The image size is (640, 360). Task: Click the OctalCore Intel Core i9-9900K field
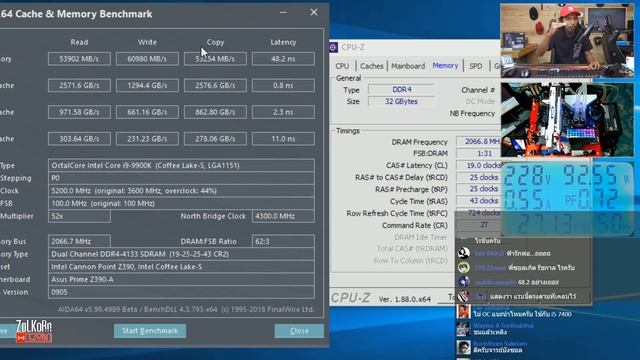tap(181, 165)
